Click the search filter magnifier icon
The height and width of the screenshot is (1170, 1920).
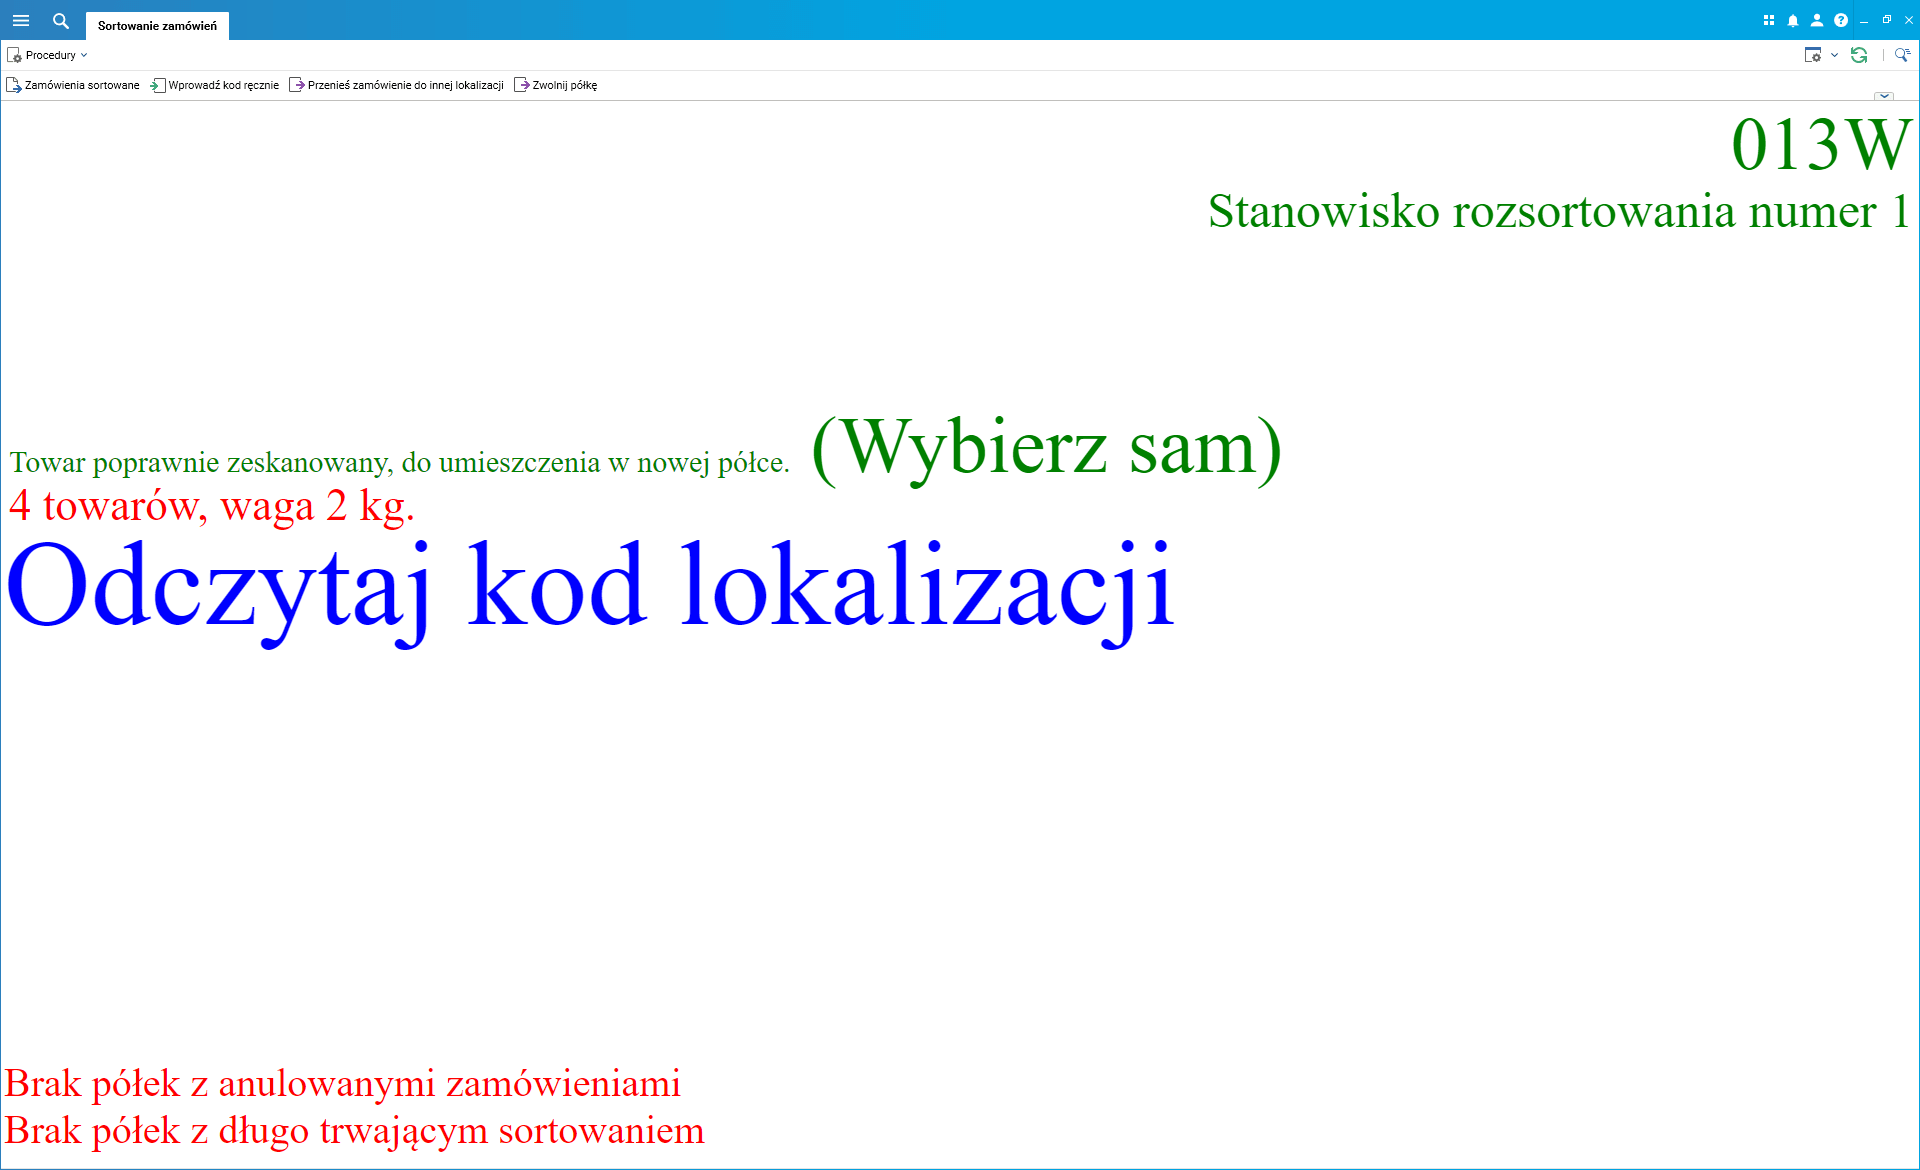click(1902, 55)
